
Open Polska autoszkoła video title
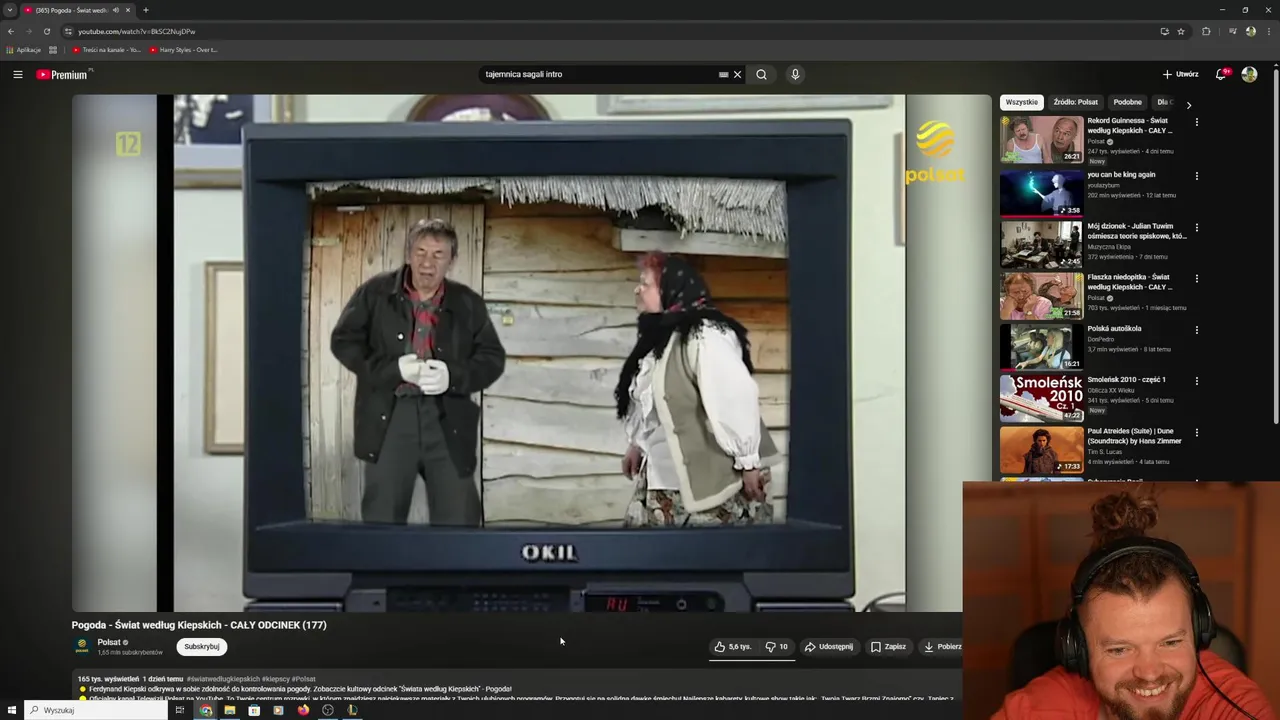point(1114,328)
